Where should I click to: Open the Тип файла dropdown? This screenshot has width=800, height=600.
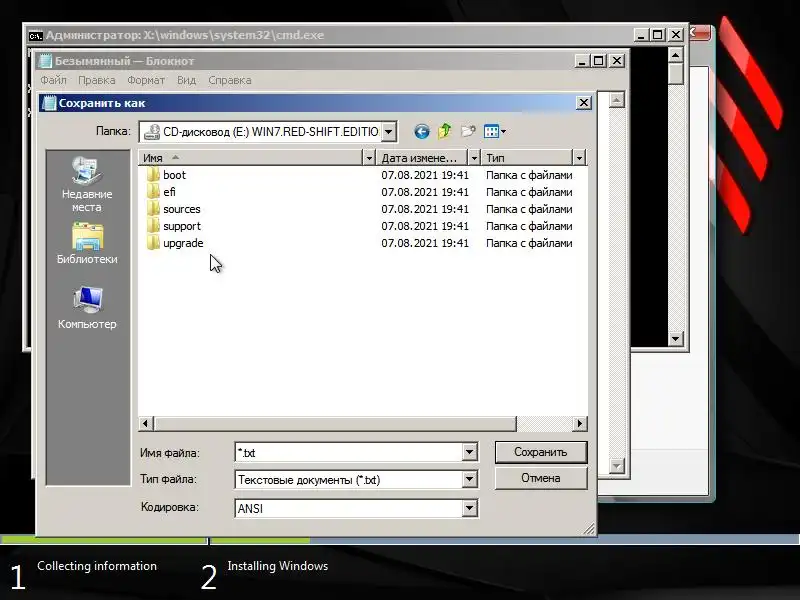[470, 479]
